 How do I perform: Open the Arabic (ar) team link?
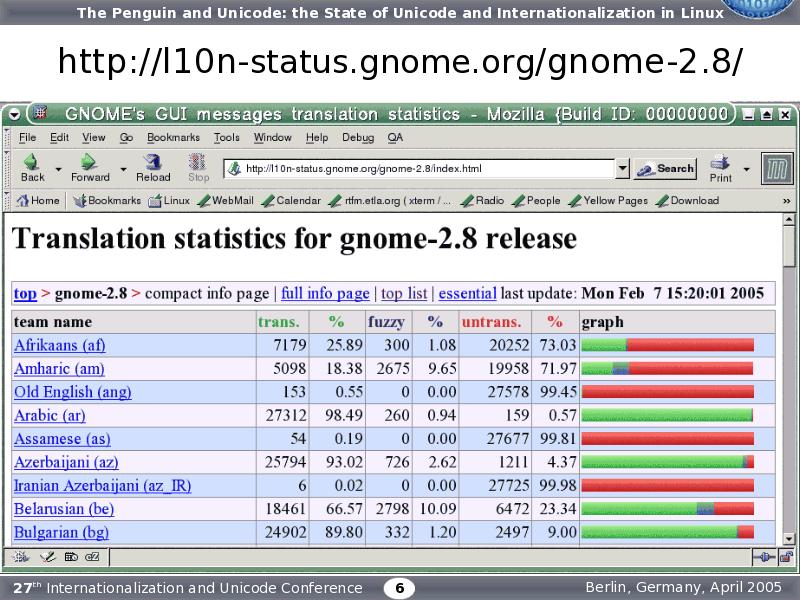pos(49,415)
